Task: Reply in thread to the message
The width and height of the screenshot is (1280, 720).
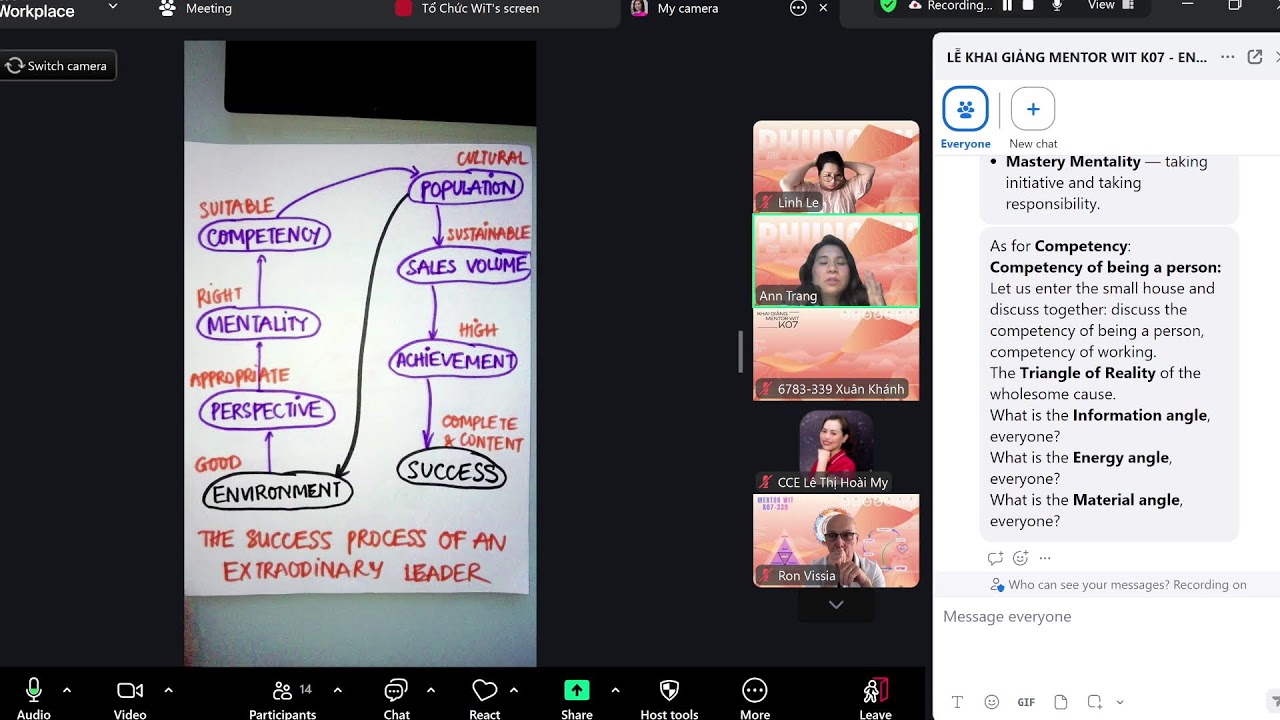Action: (995, 558)
